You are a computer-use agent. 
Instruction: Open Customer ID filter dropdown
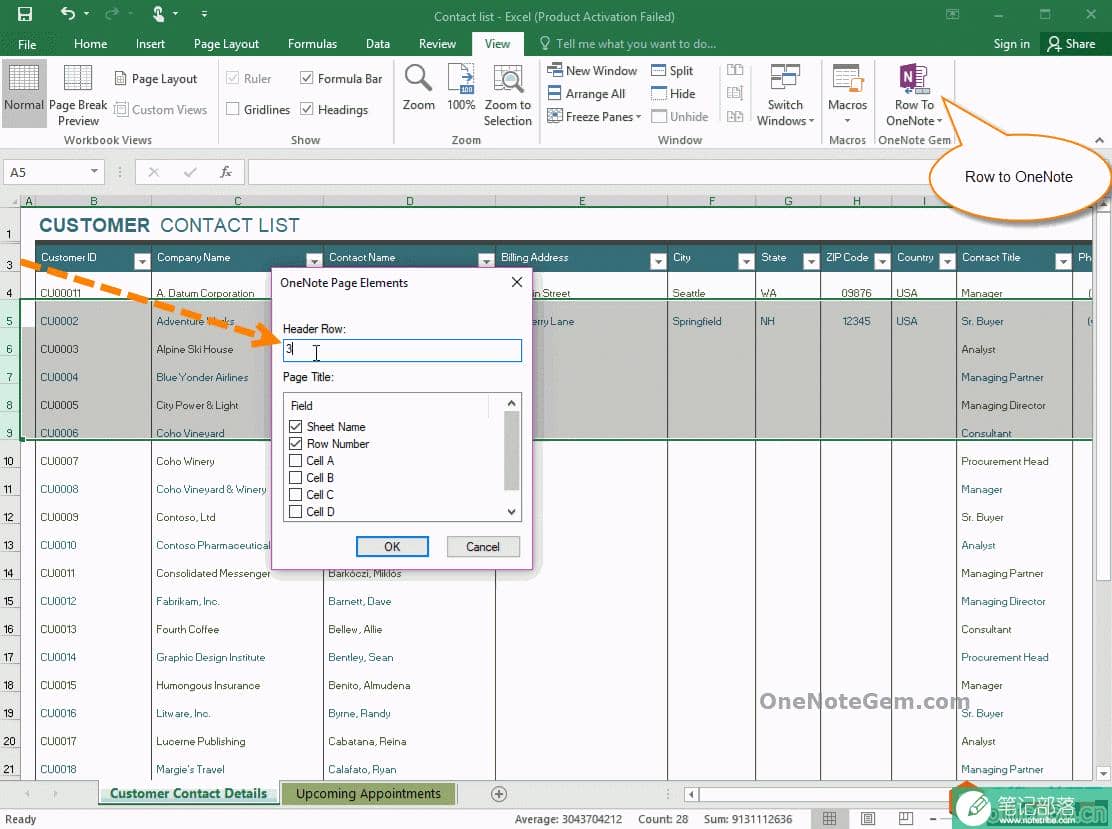point(142,262)
